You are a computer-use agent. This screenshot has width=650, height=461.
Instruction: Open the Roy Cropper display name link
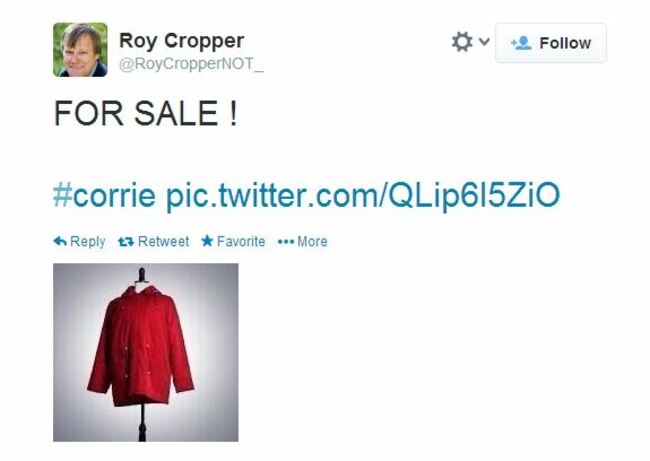click(181, 41)
